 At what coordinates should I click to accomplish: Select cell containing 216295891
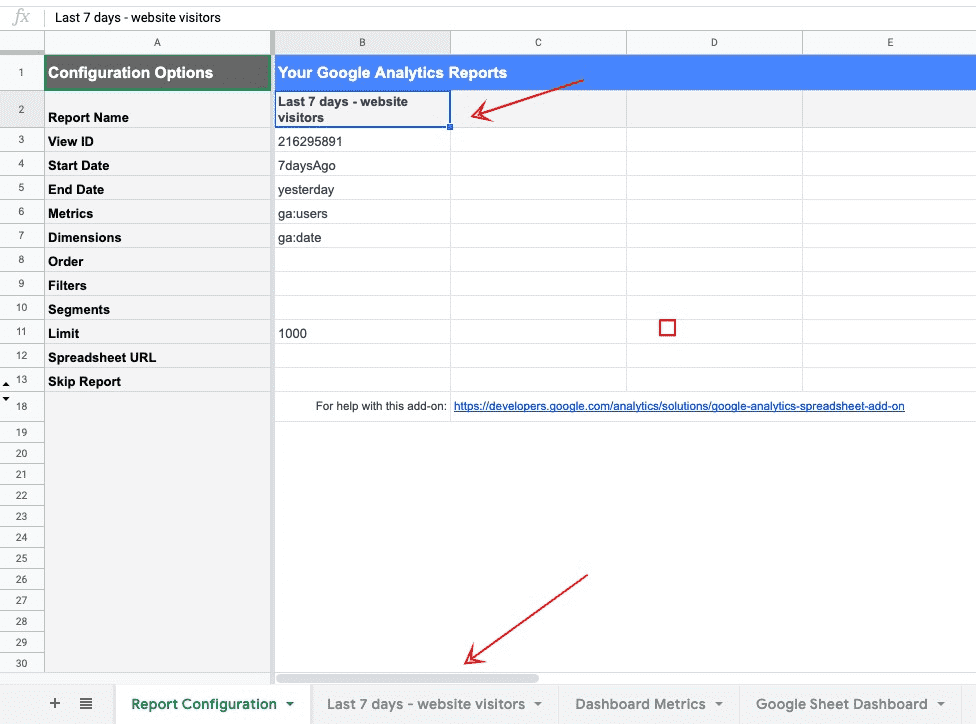[x=362, y=140]
